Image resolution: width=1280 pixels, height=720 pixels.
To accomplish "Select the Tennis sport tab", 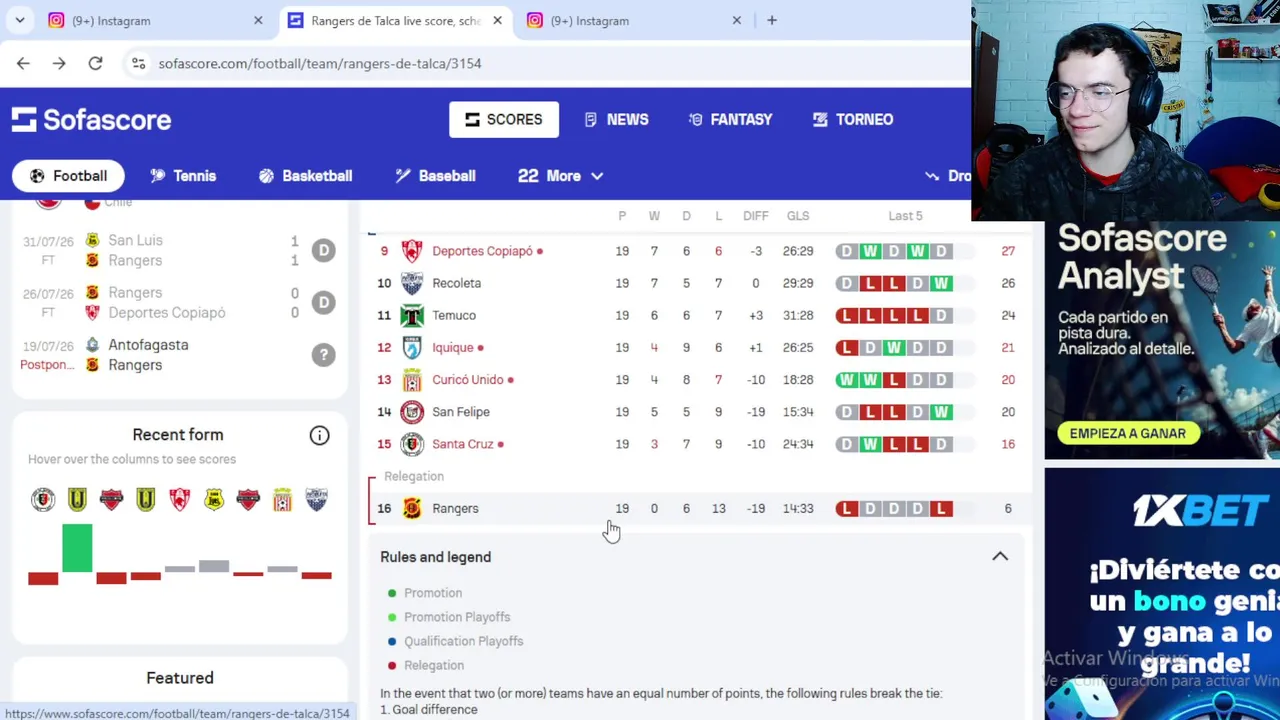I will point(183,176).
